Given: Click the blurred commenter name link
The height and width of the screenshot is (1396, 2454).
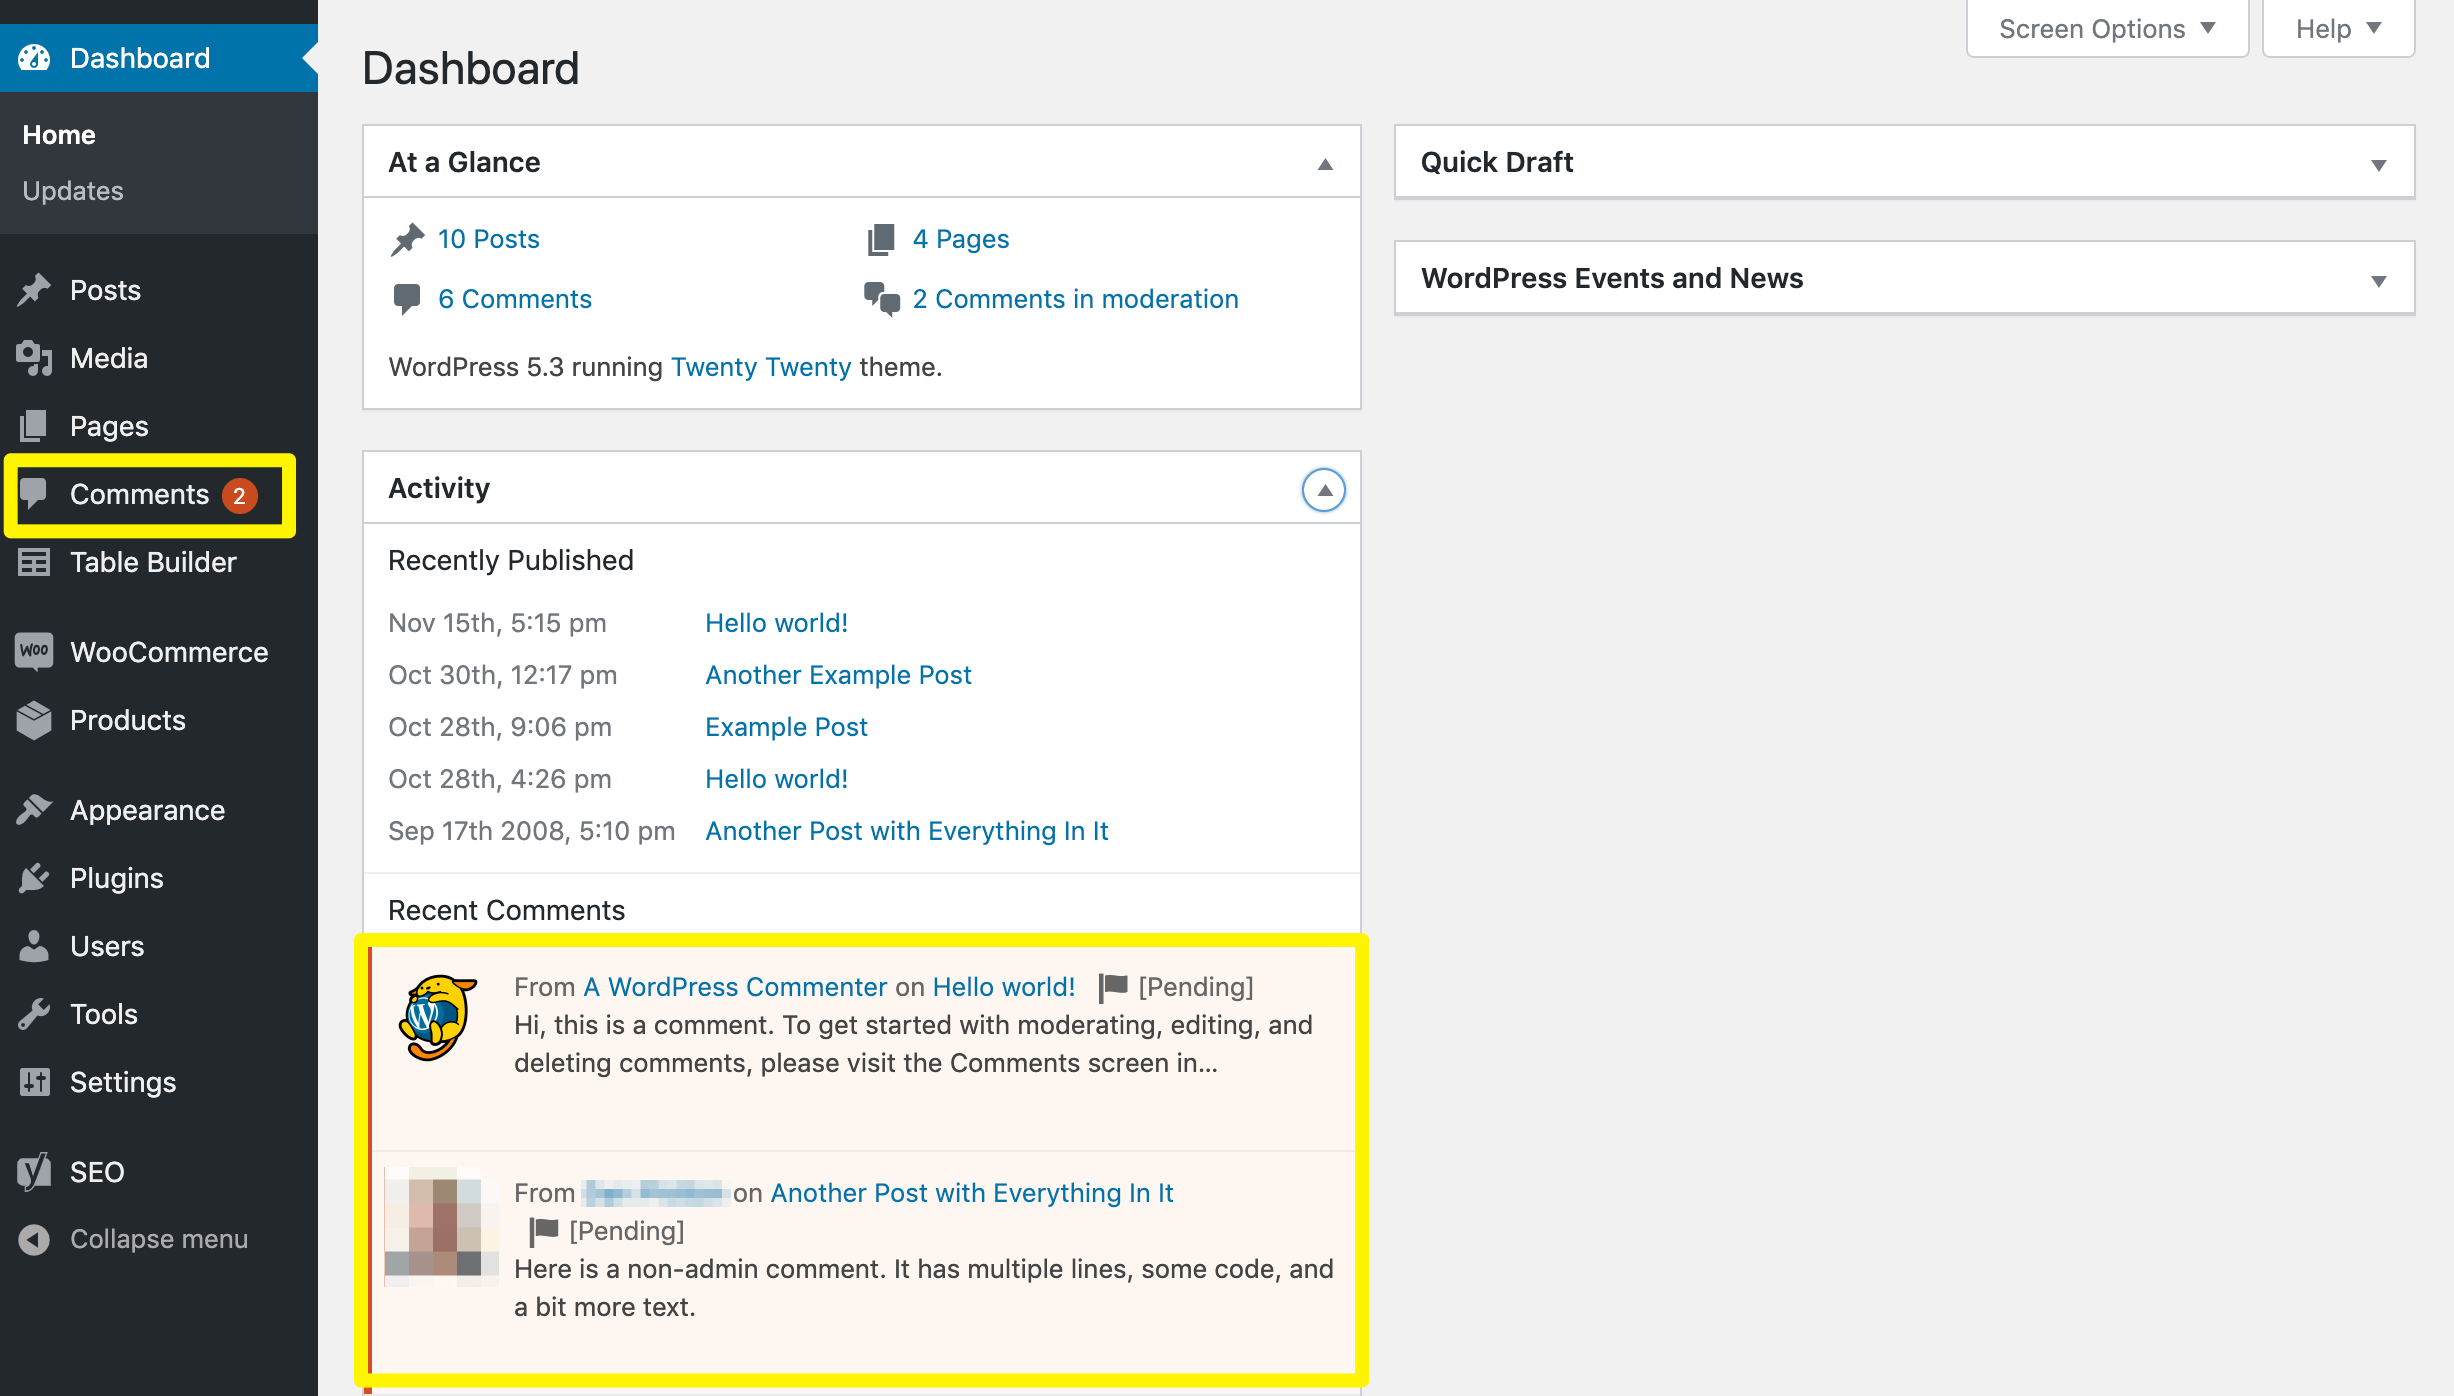Looking at the screenshot, I should [x=654, y=1193].
